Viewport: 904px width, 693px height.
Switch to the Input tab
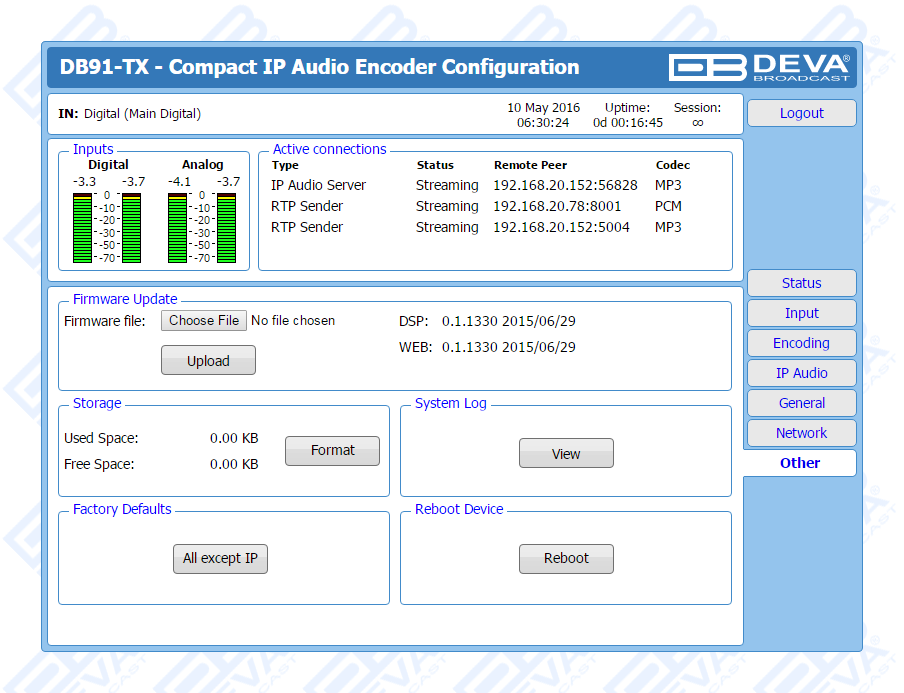click(x=801, y=313)
